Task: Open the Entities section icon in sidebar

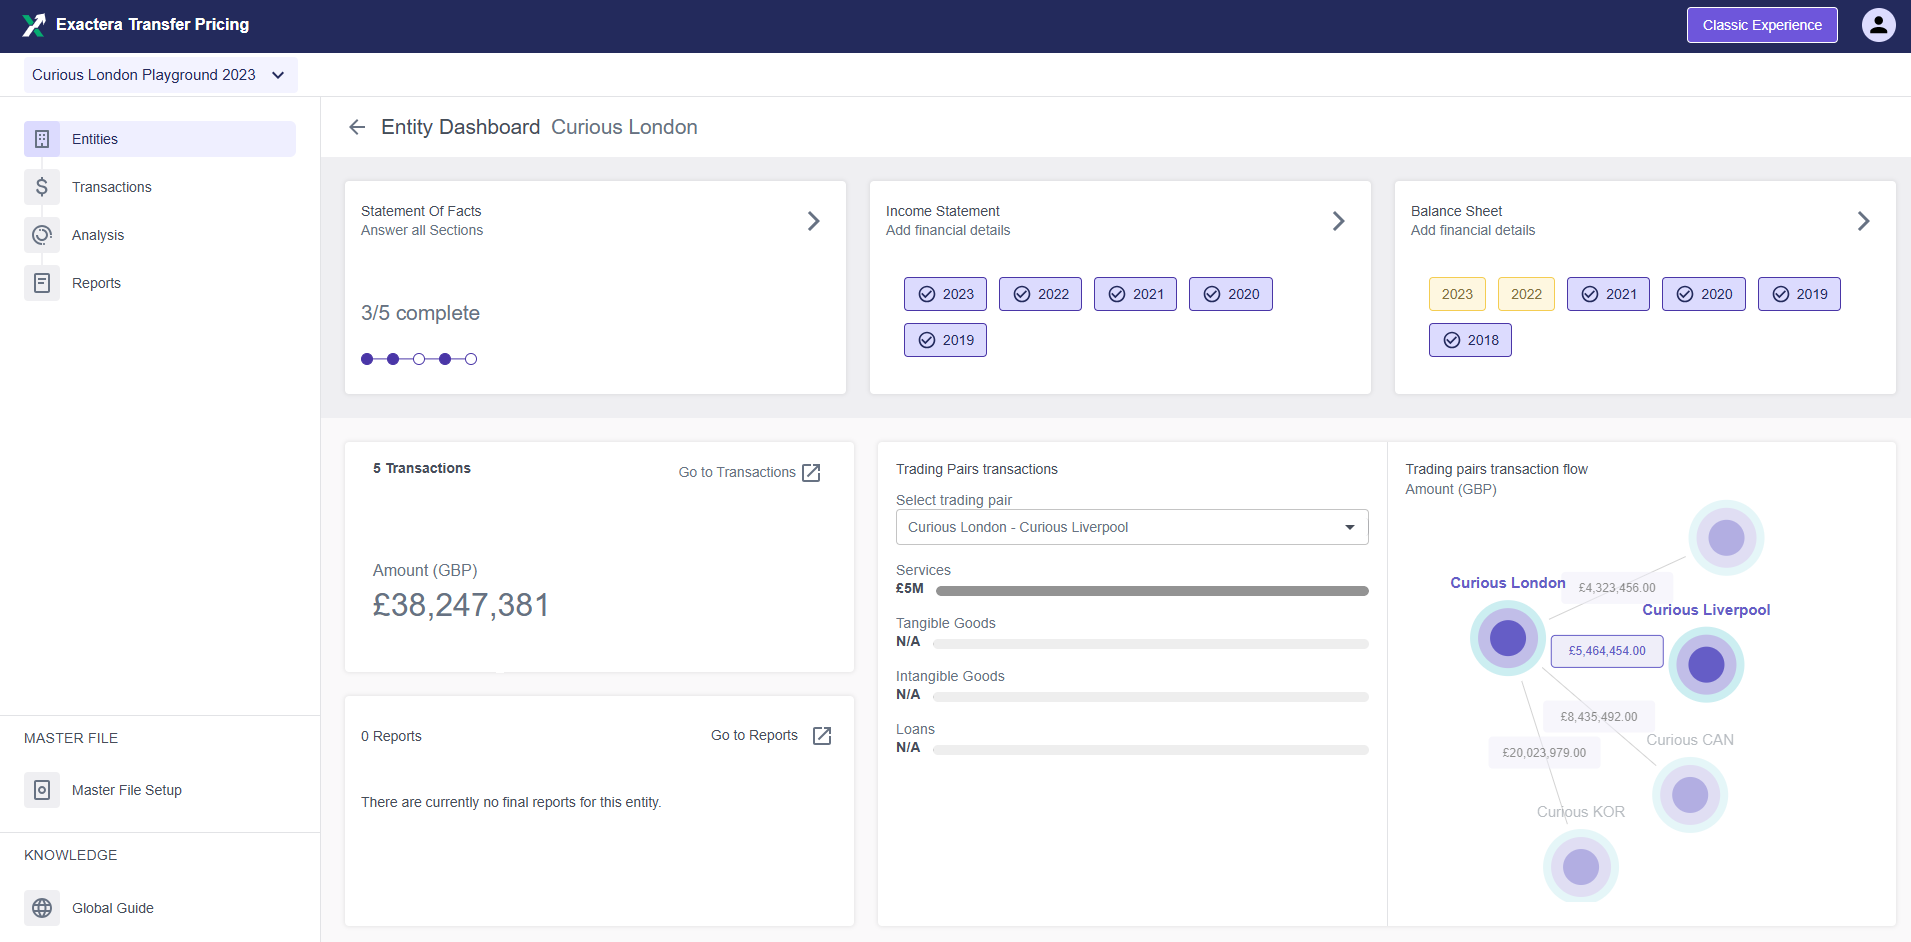Action: pyautogui.click(x=41, y=139)
